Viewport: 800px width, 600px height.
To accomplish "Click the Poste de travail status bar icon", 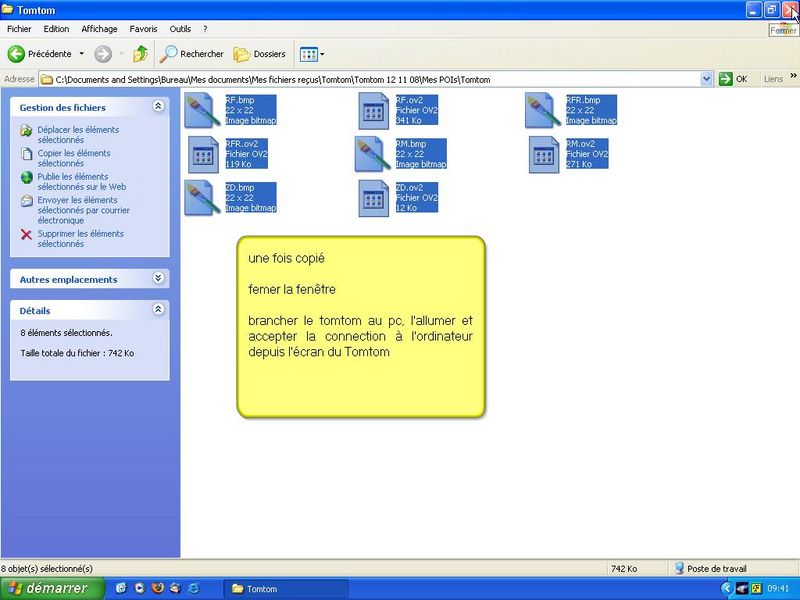I will (679, 568).
